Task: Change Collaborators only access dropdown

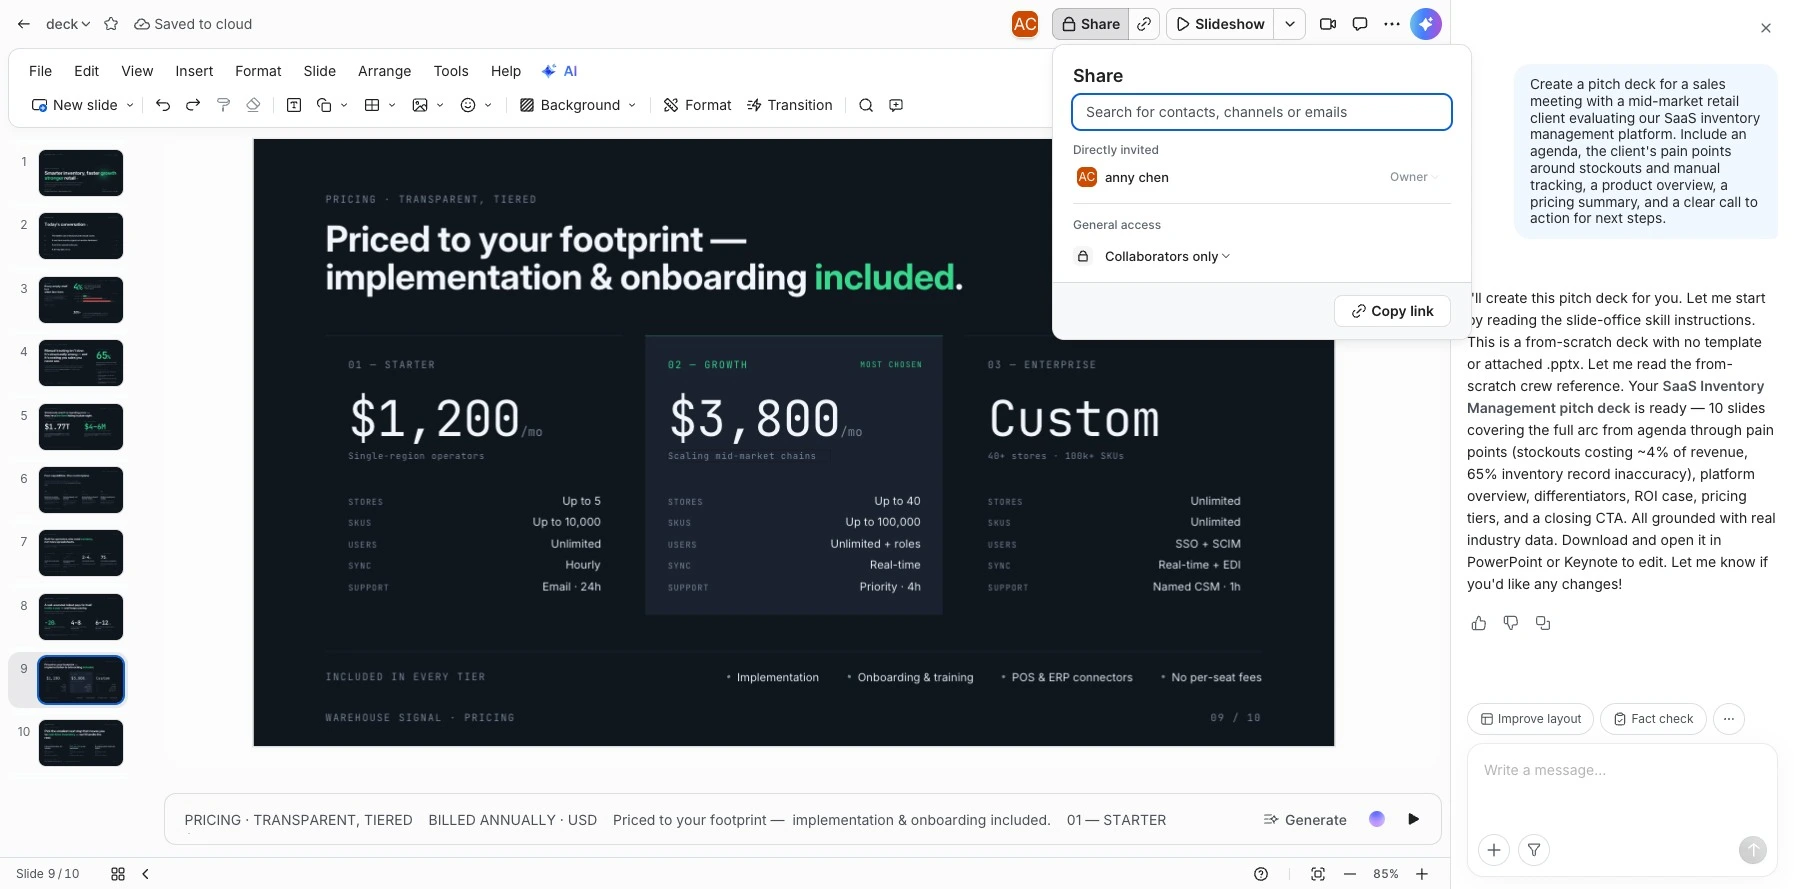Action: 1166,257
